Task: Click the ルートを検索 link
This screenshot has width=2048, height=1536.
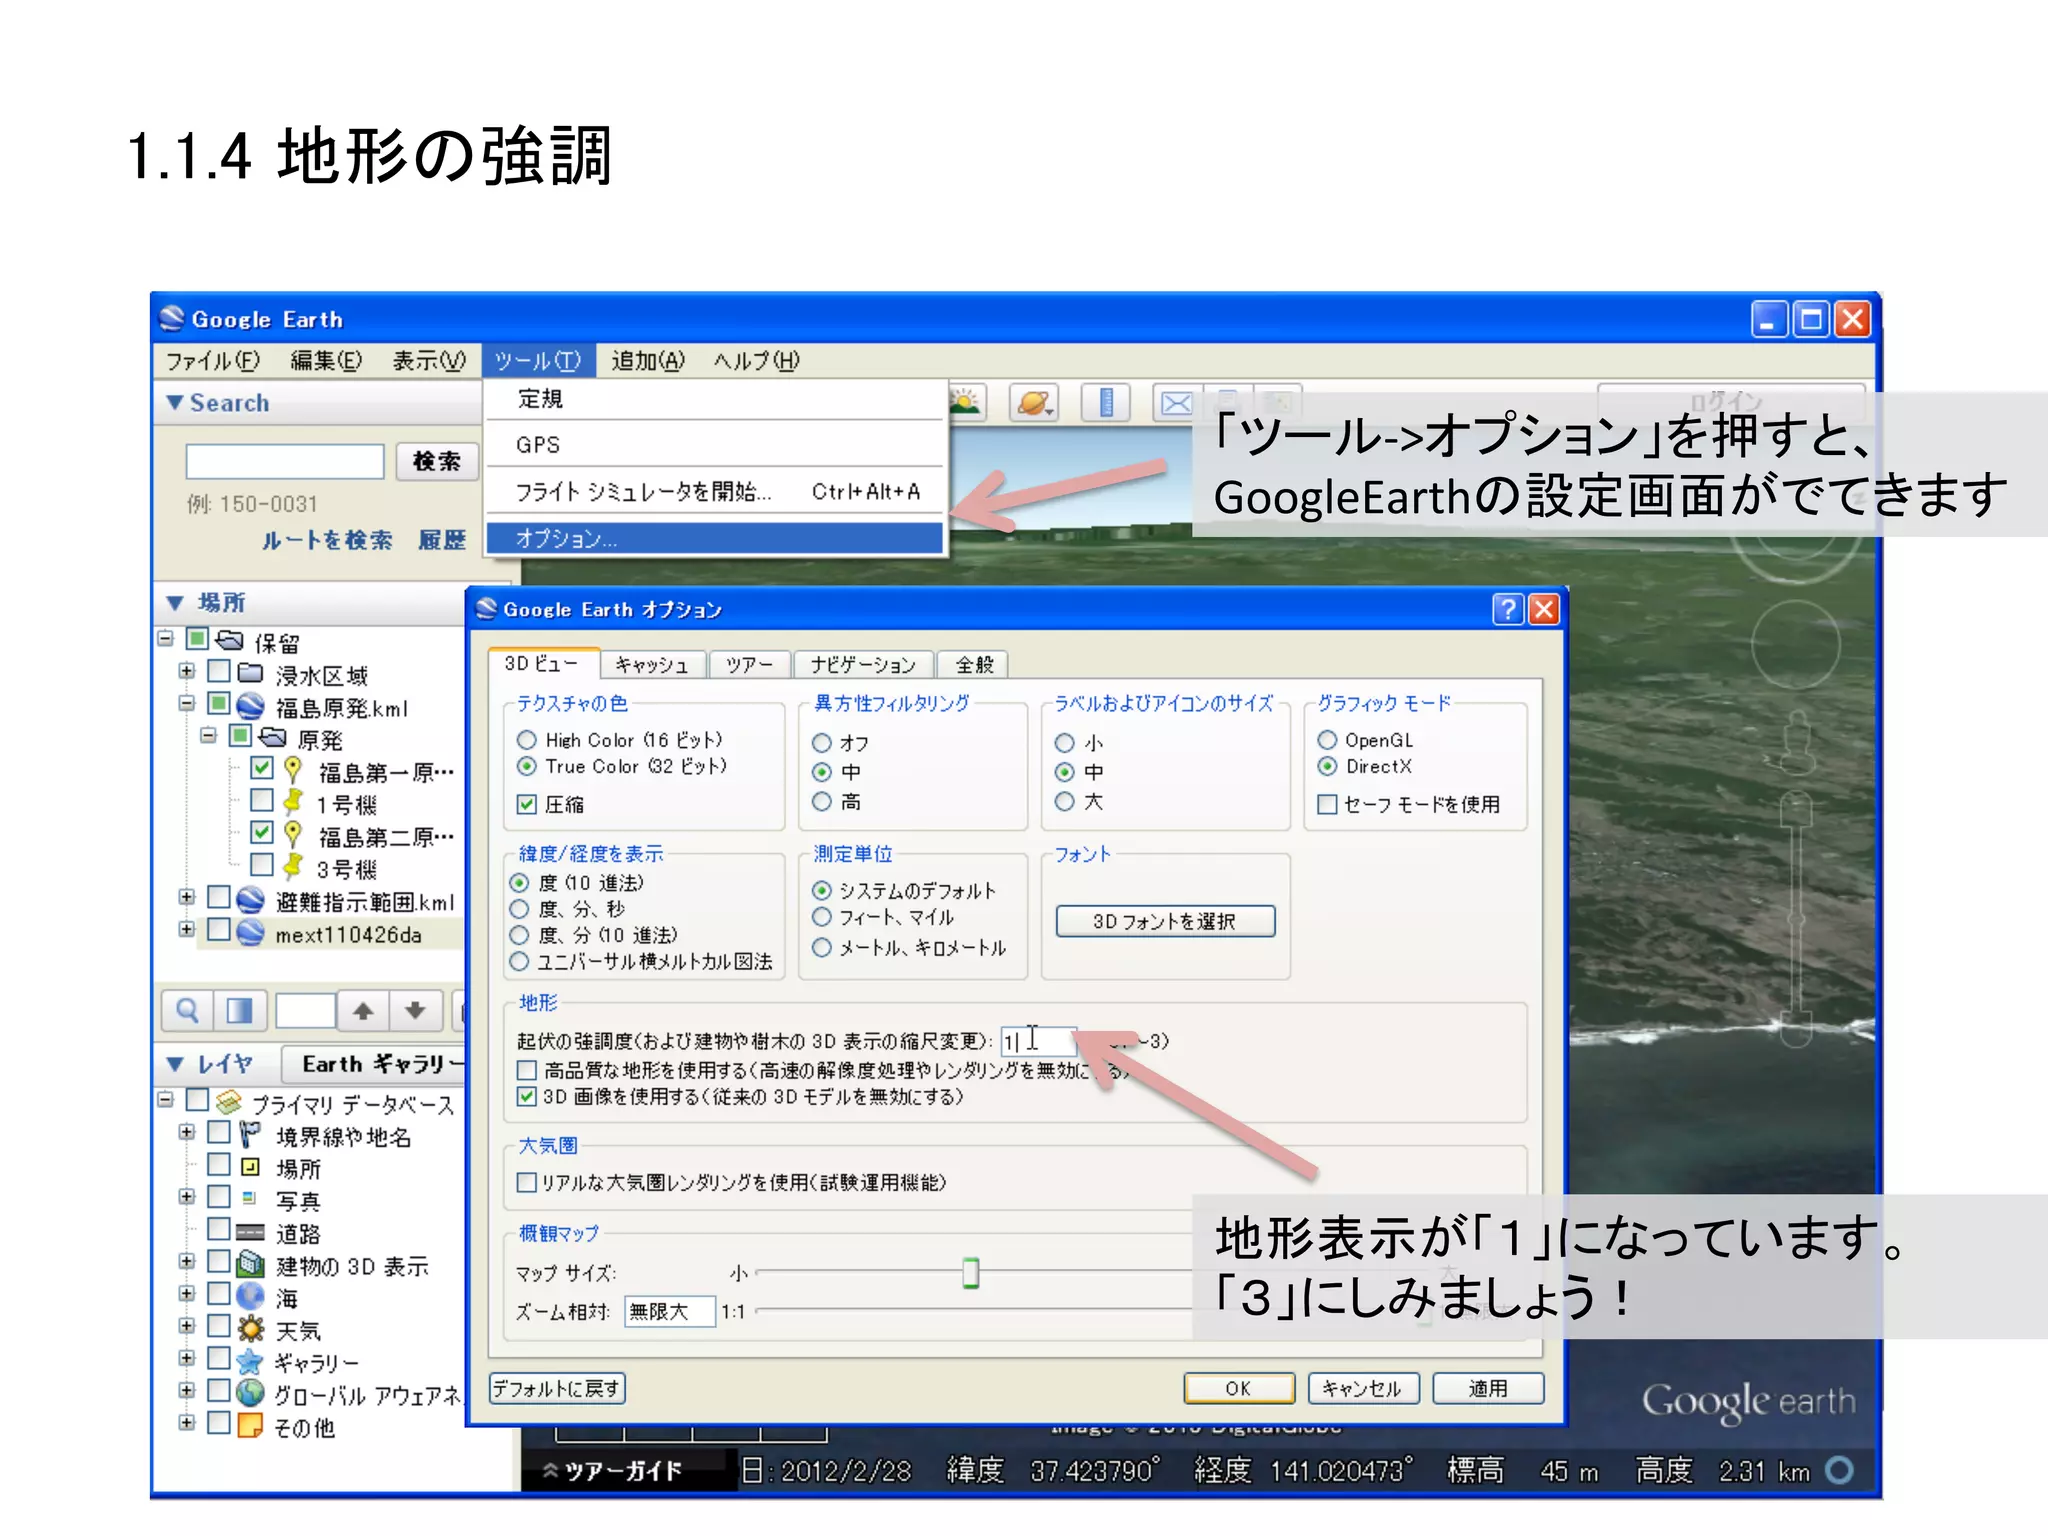Action: click(x=327, y=540)
